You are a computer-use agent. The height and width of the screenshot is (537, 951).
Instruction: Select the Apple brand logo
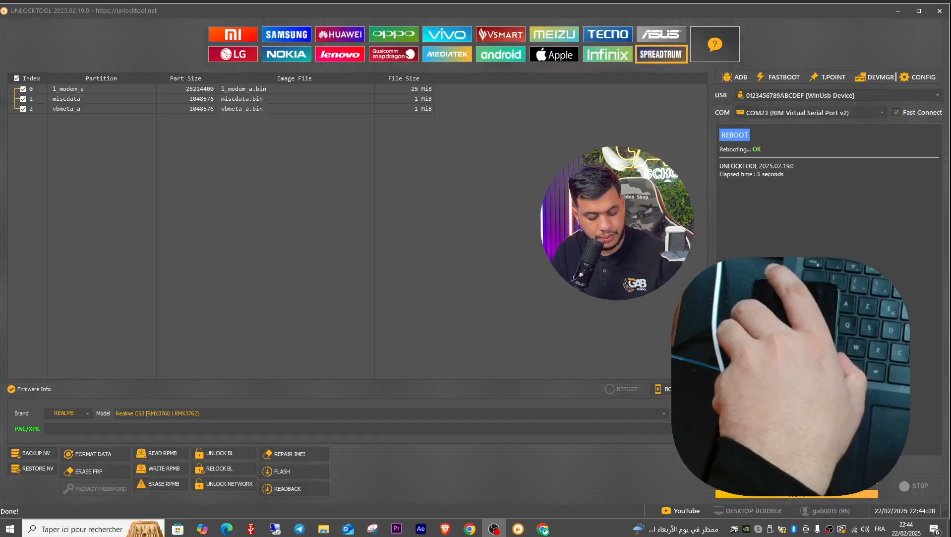[554, 54]
